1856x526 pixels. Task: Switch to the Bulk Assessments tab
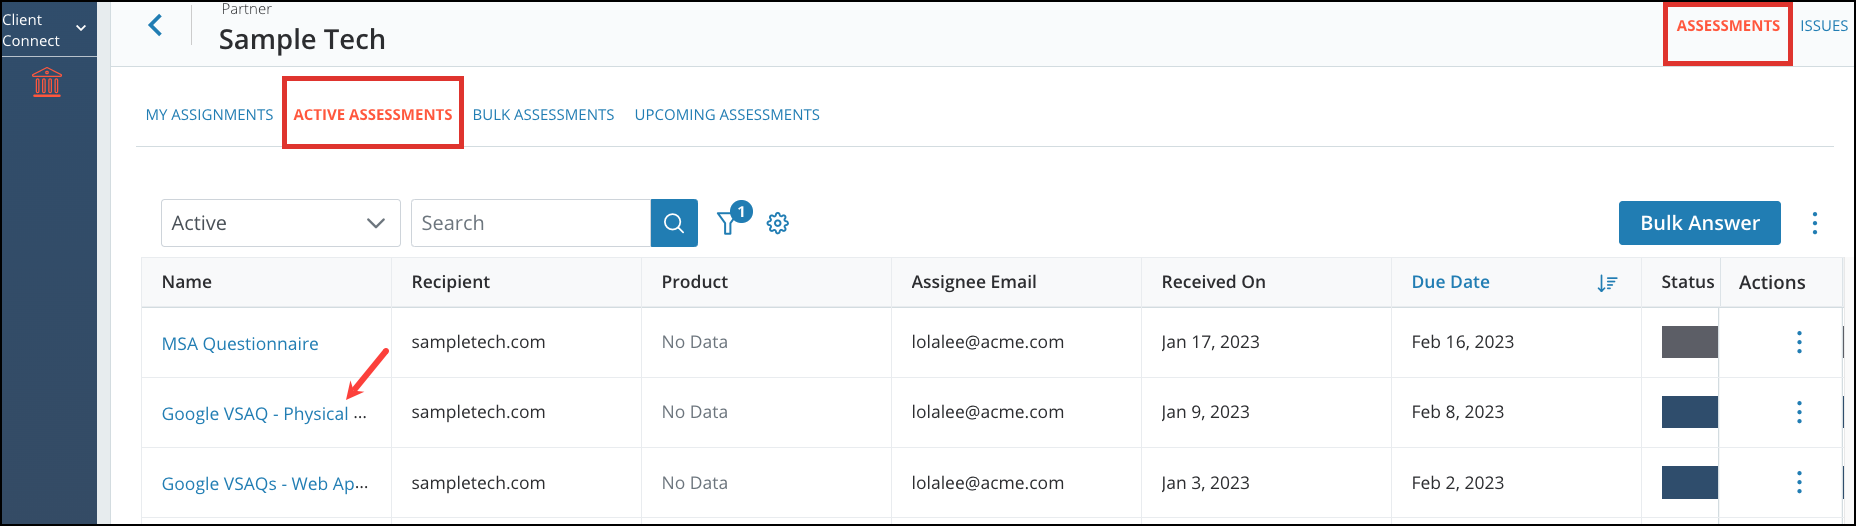click(543, 115)
